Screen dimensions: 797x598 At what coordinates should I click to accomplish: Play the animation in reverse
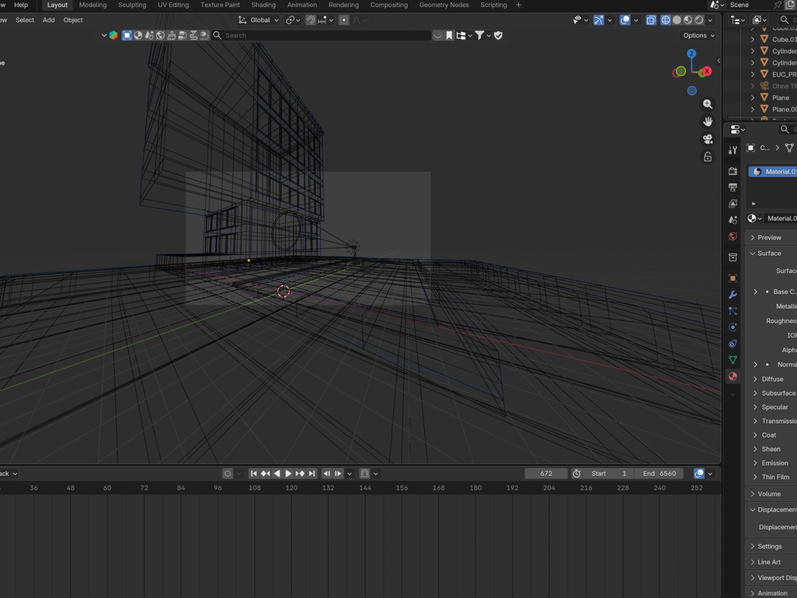click(277, 473)
